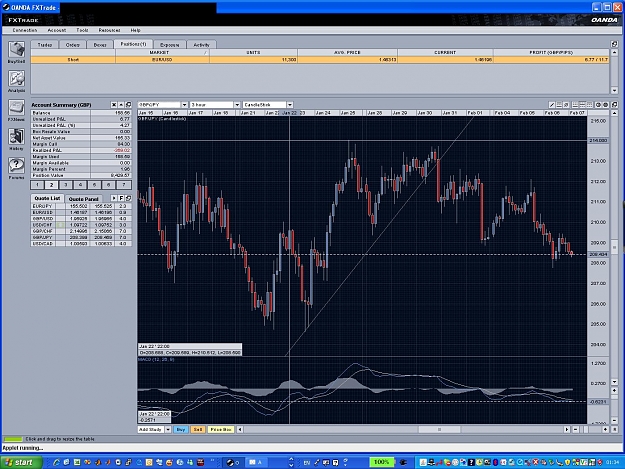Select layout preset button 4
The width and height of the screenshot is (625, 469).
80,185
